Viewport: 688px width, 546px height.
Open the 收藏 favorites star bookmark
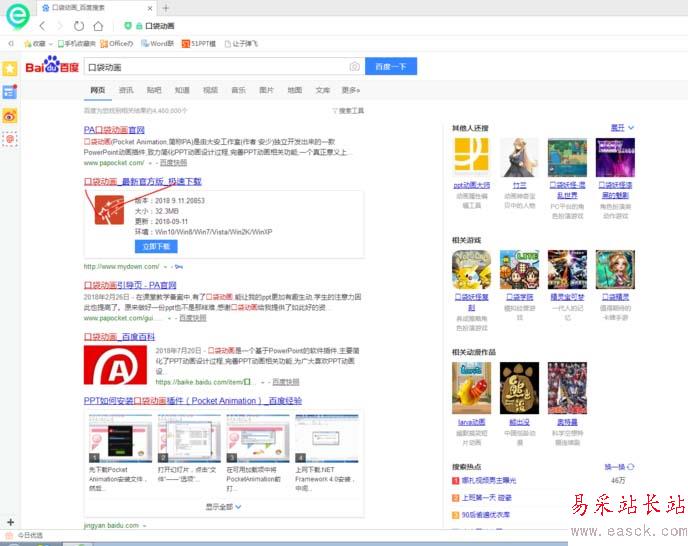tap(35, 43)
